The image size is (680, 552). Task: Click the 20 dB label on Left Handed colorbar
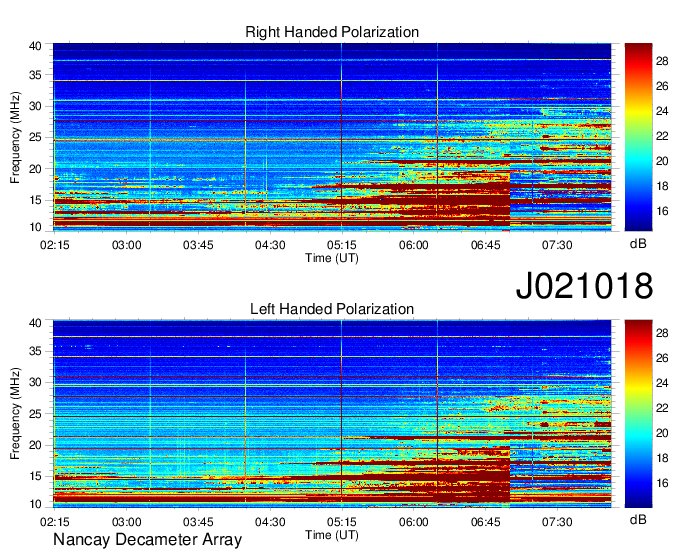(x=662, y=433)
